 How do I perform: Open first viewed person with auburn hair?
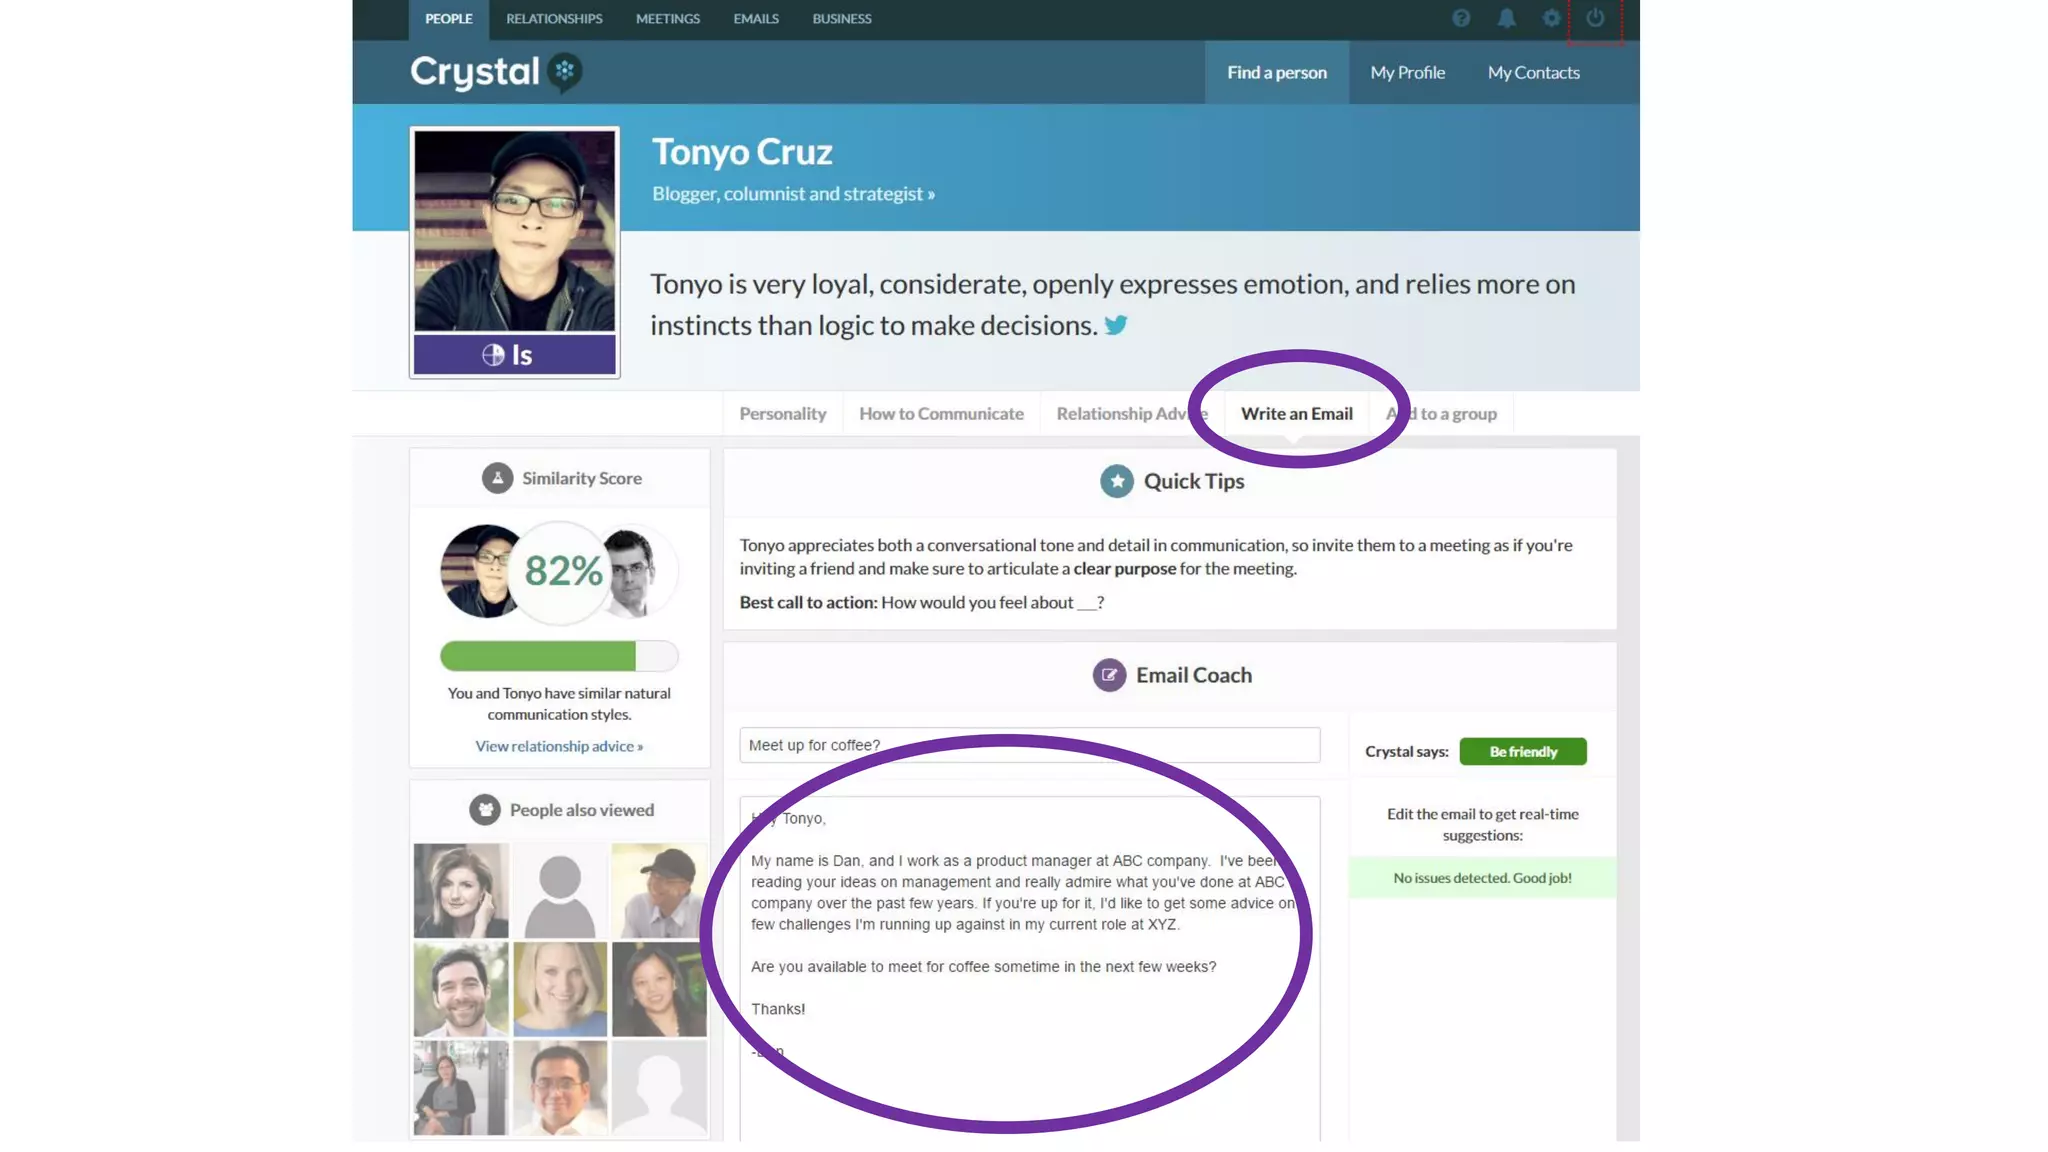(x=461, y=890)
